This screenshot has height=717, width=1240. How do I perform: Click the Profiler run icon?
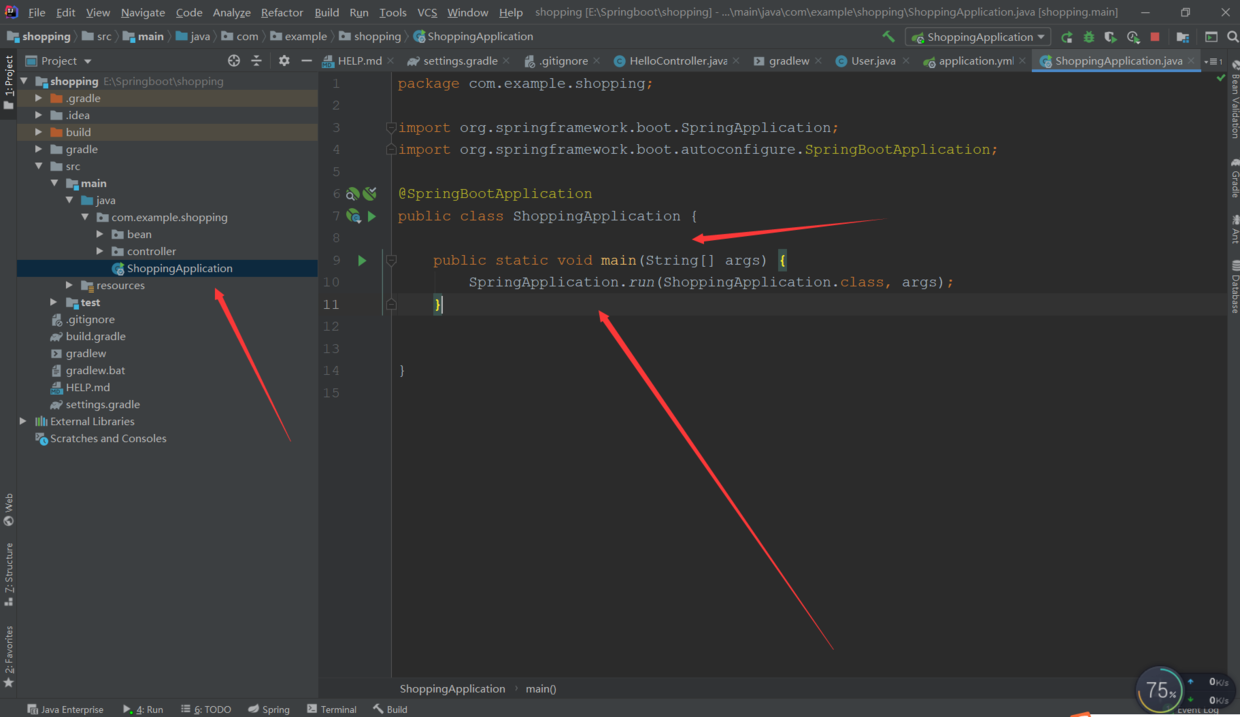1133,37
